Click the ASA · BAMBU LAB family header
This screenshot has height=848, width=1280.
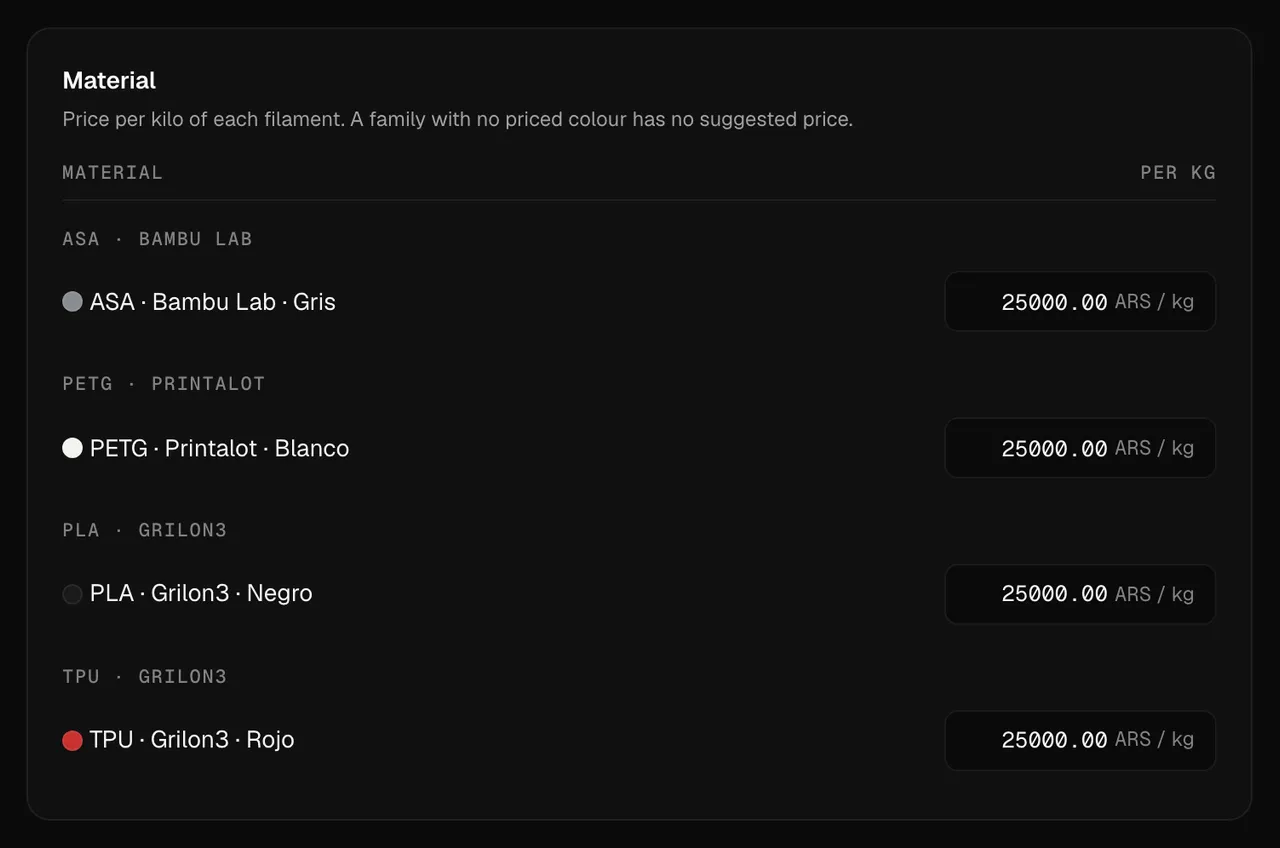click(157, 239)
